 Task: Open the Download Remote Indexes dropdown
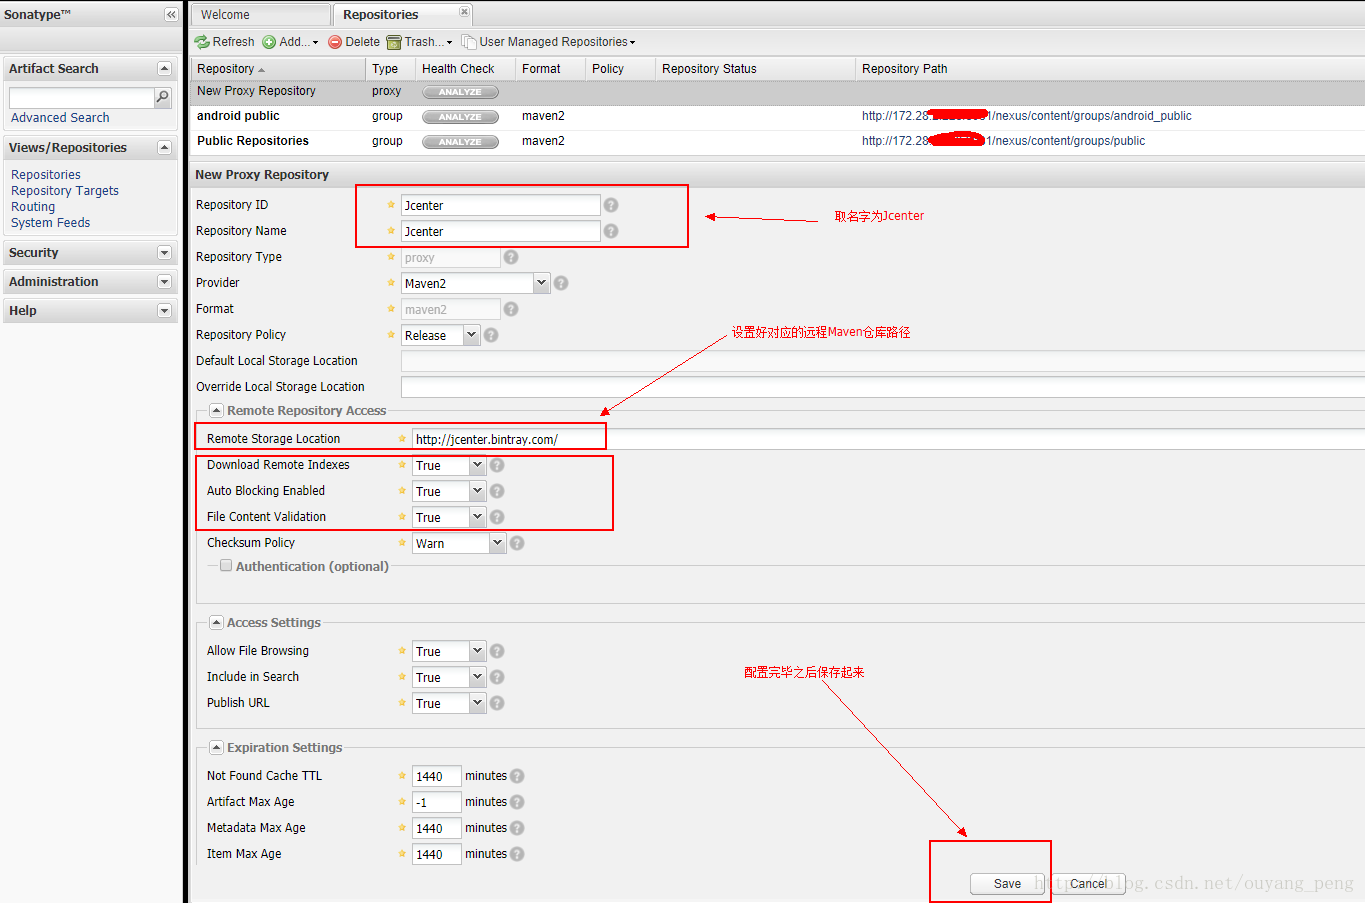pos(477,465)
